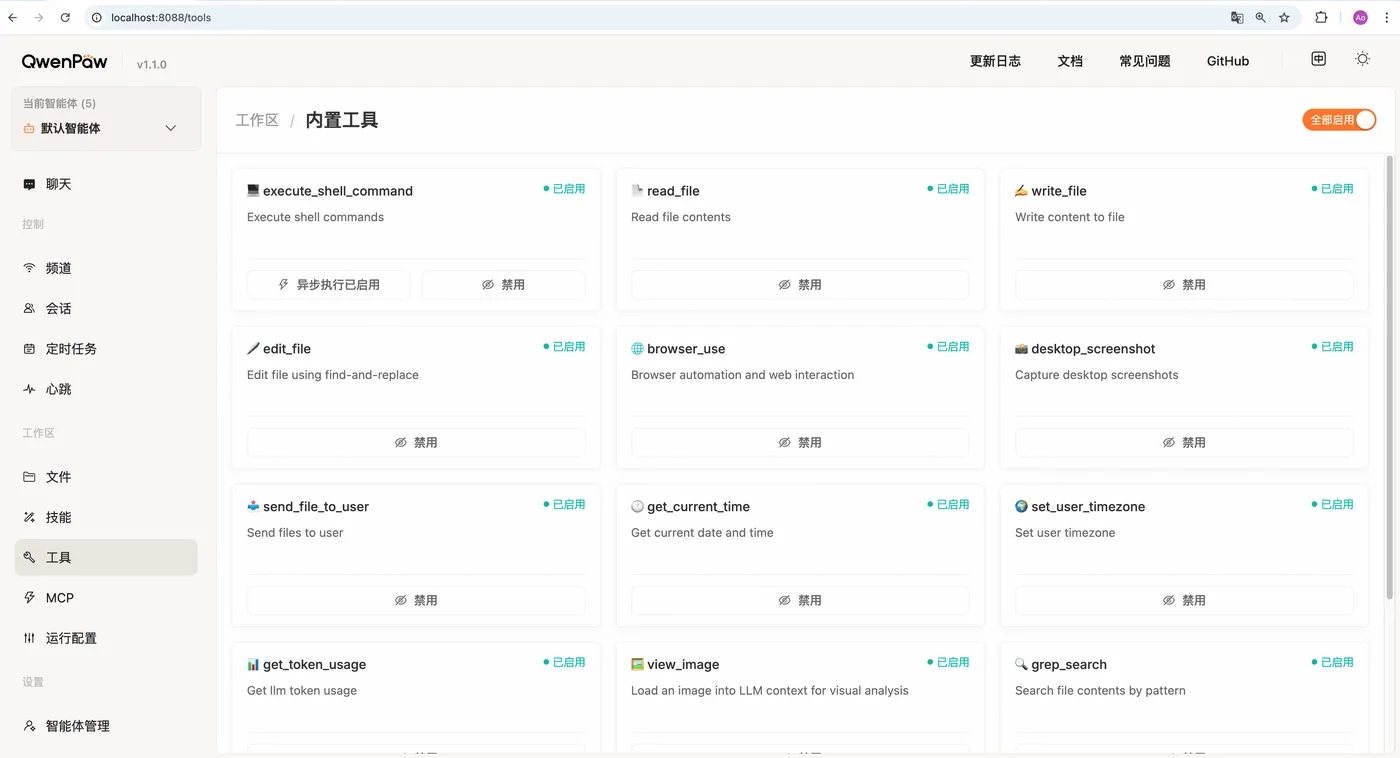Switch language with the 中 icon
Image resolution: width=1400 pixels, height=758 pixels.
coord(1319,59)
